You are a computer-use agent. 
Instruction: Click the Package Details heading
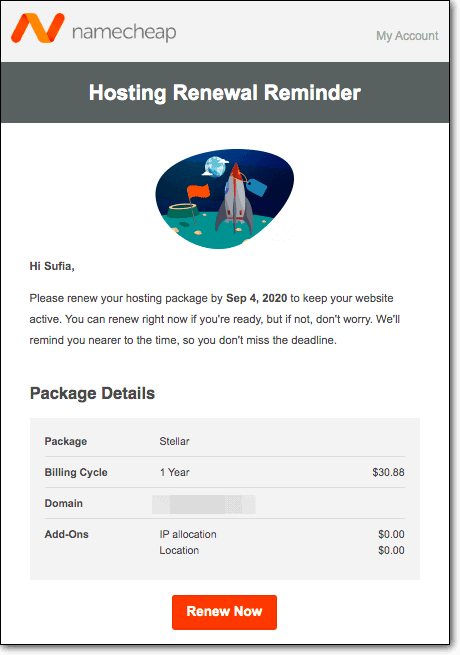[92, 394]
